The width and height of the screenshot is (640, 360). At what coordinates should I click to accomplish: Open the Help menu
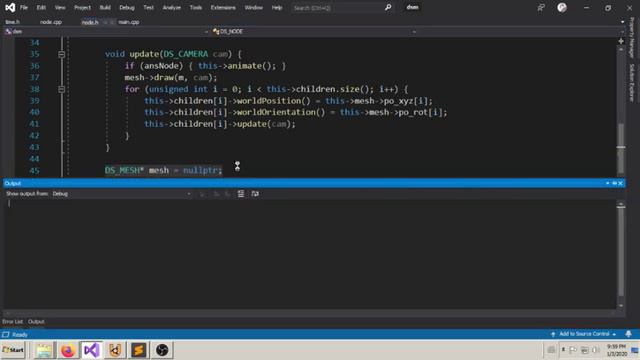[x=277, y=7]
